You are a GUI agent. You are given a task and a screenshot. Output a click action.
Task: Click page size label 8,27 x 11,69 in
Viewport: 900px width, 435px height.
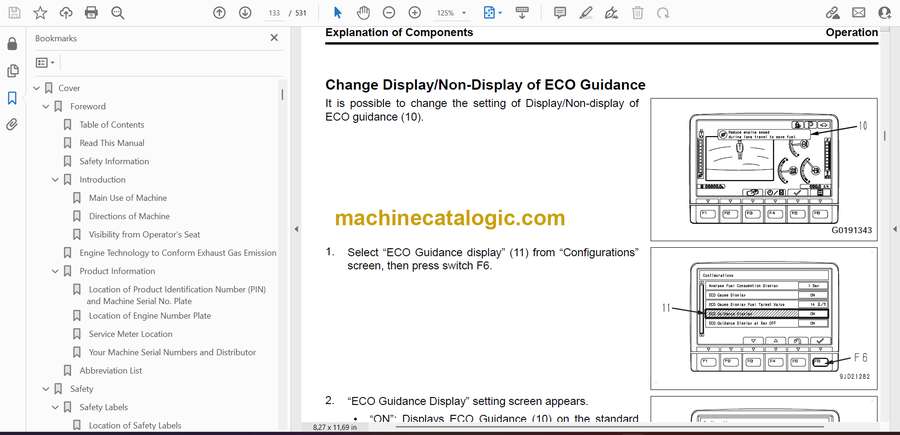coord(335,427)
